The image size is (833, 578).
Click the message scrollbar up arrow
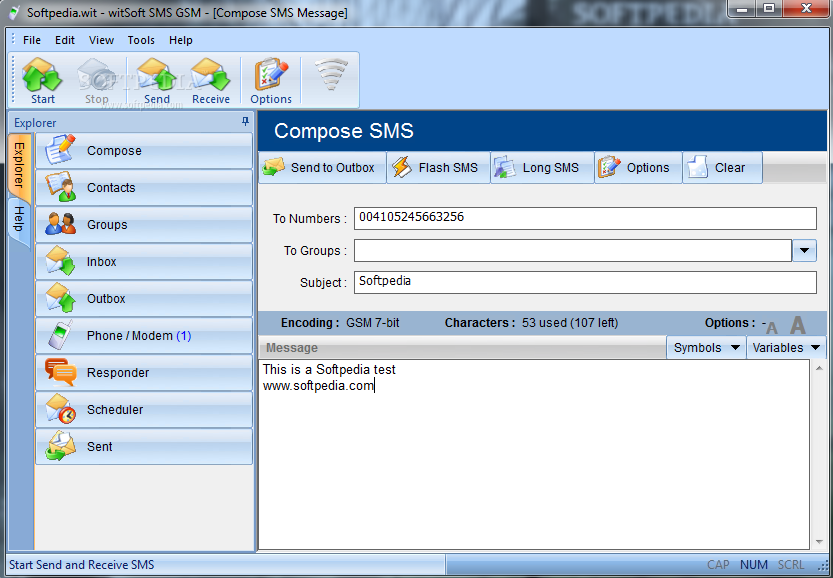tap(819, 368)
